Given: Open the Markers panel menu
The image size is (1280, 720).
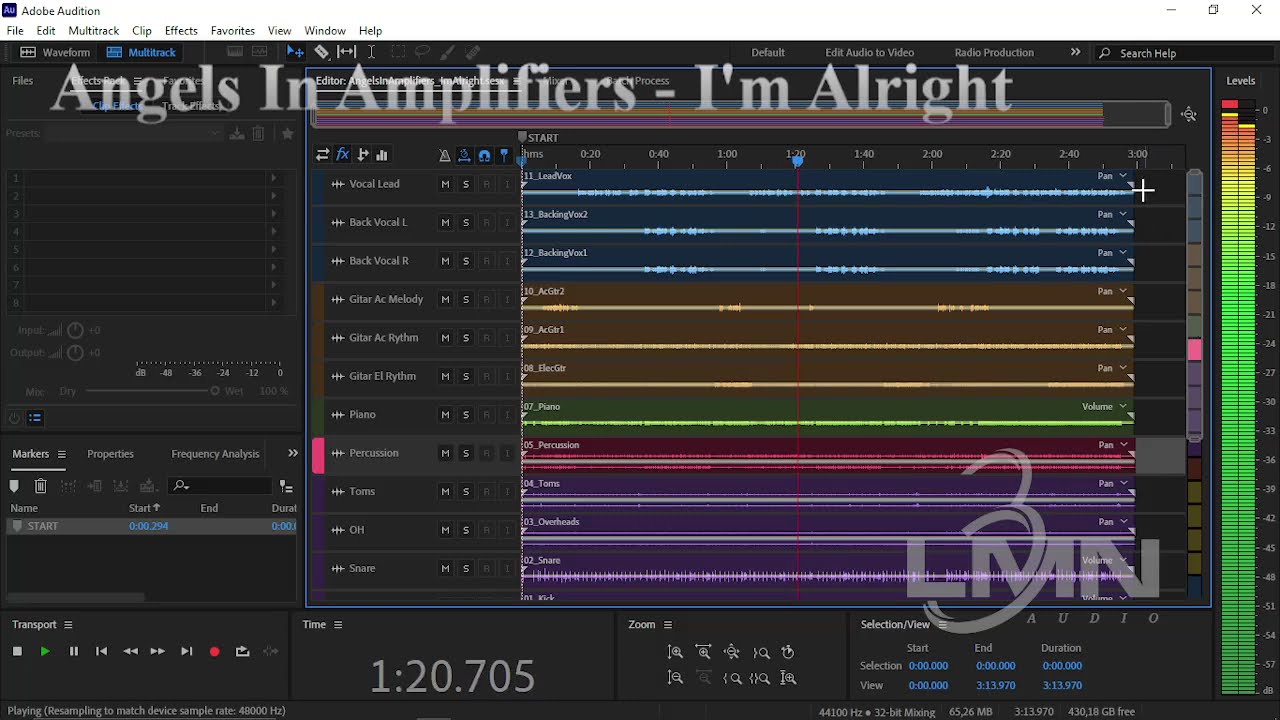Looking at the screenshot, I should (62, 454).
